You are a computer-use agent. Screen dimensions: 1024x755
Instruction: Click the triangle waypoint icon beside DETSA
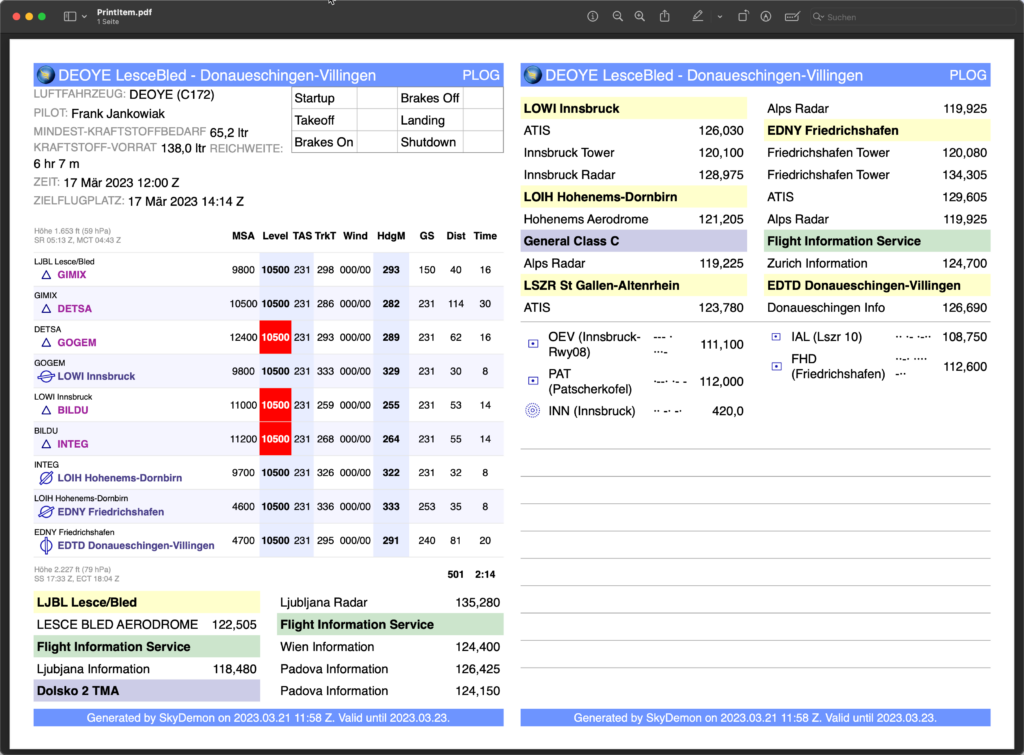(x=46, y=309)
